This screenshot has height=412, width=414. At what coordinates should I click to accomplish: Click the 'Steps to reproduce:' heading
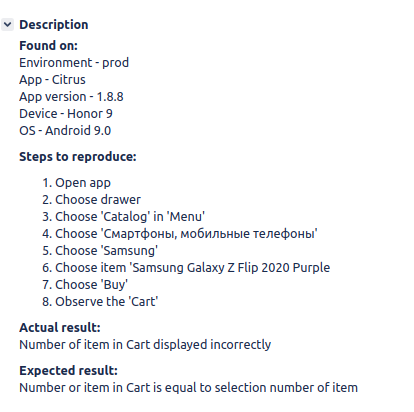[x=78, y=157]
